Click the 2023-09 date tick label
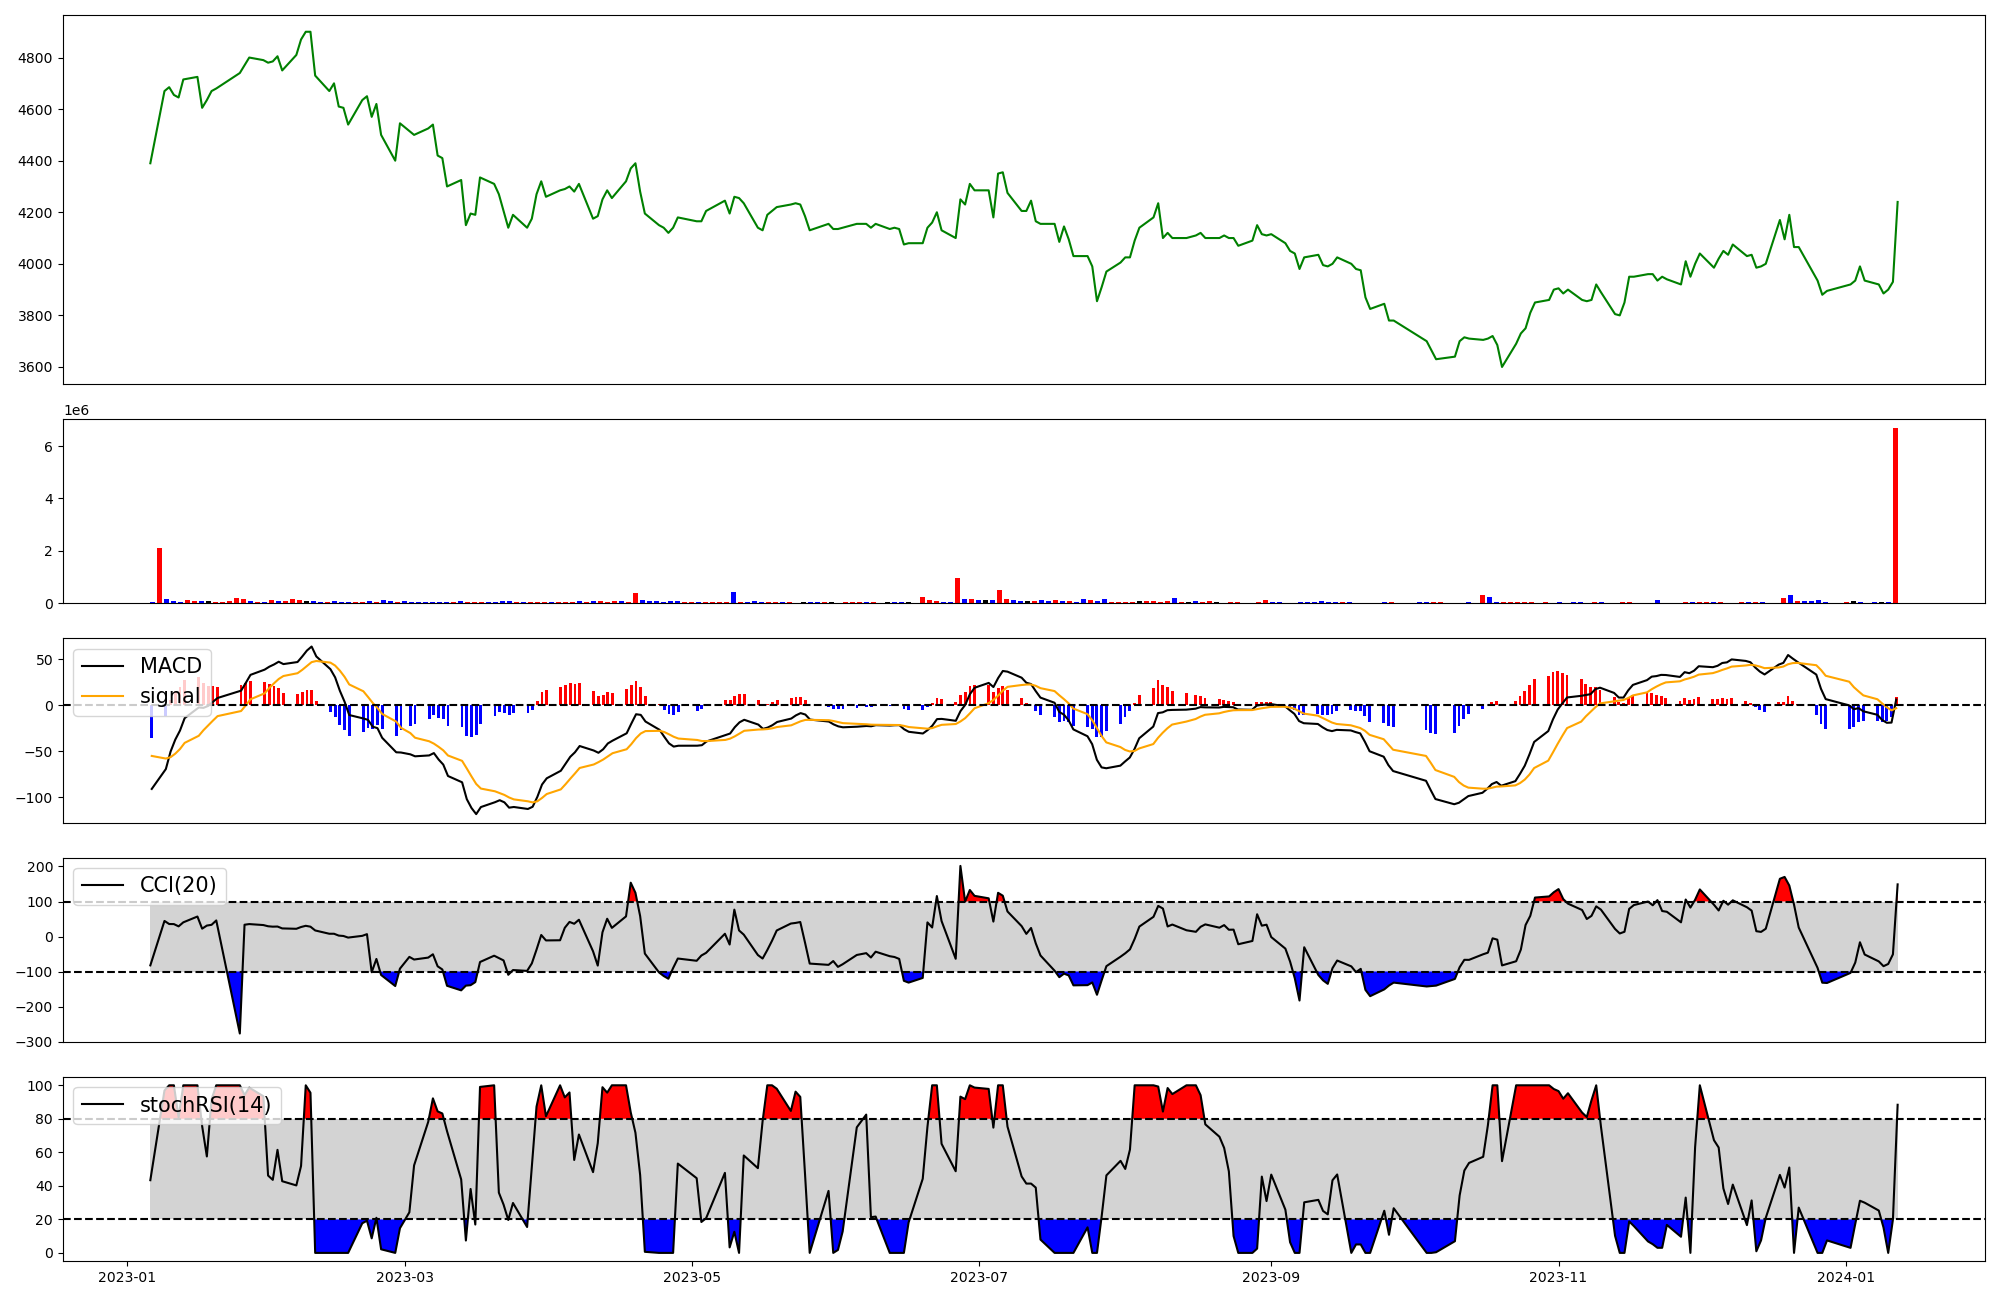The image size is (2000, 1300). coord(1270,1277)
